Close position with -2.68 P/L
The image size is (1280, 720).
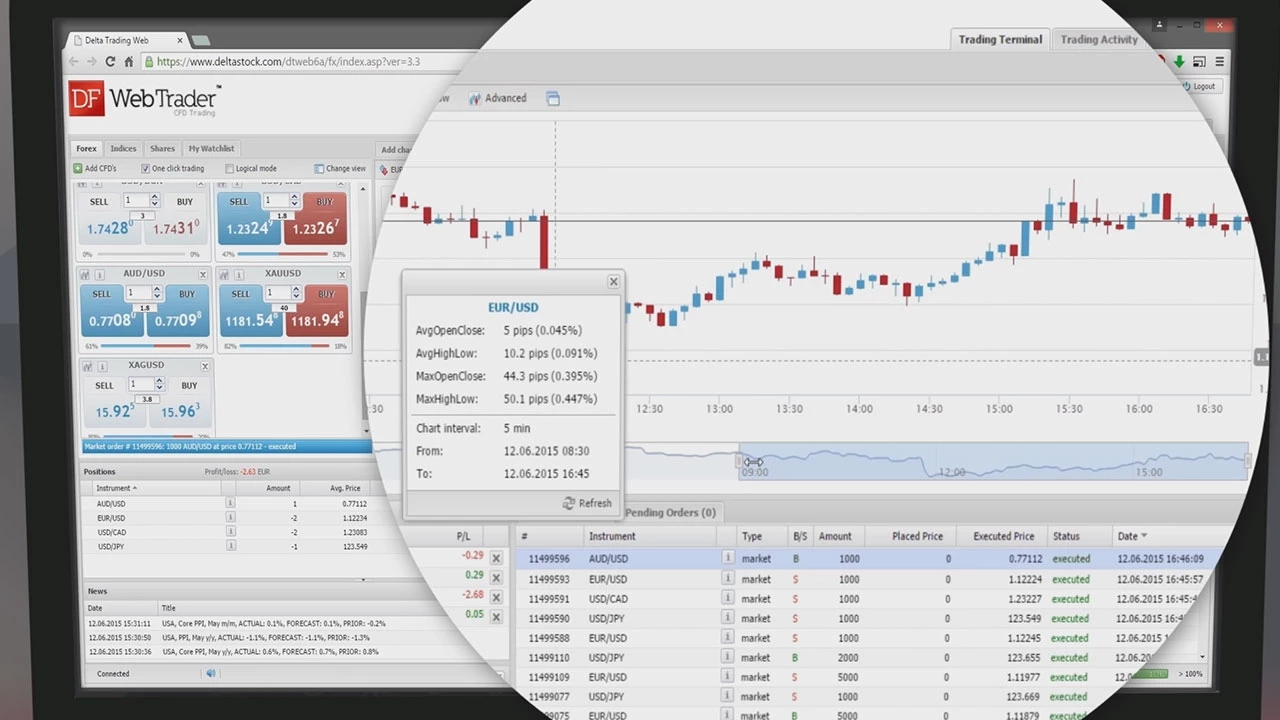496,597
